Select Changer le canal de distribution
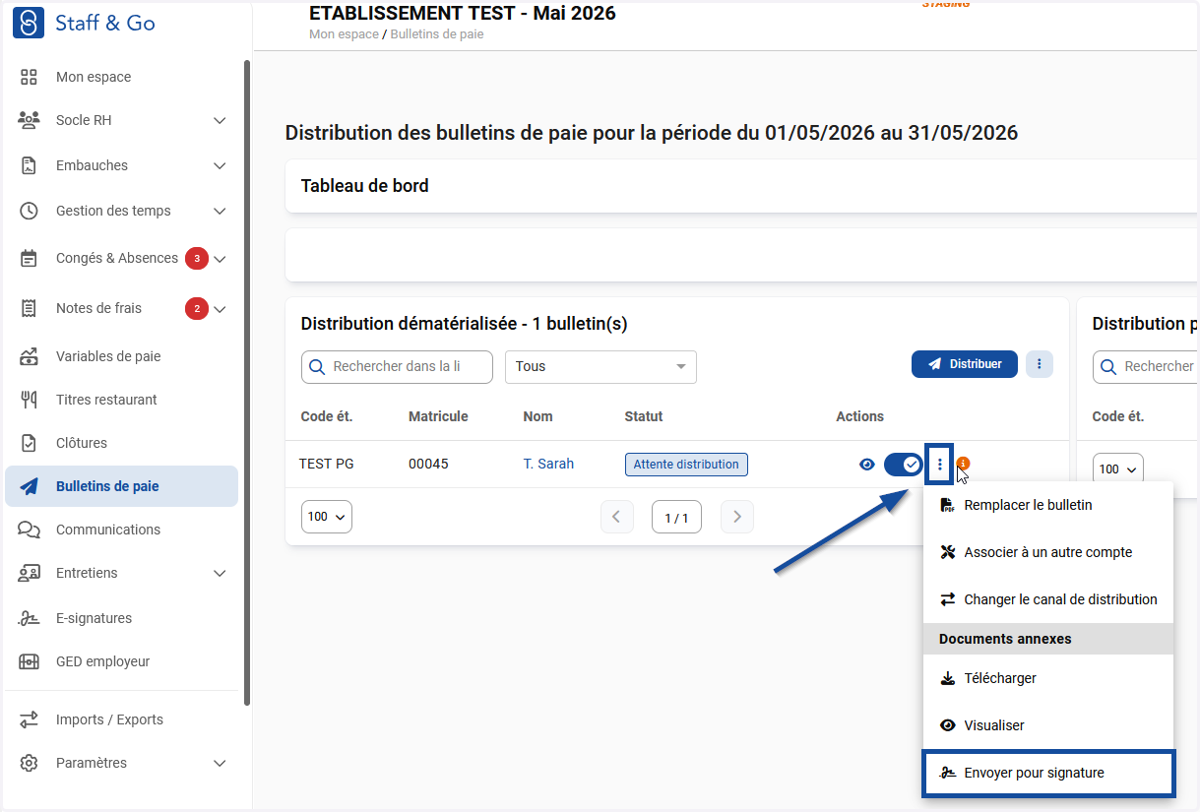Viewport: 1200px width, 812px height. [x=1047, y=600]
